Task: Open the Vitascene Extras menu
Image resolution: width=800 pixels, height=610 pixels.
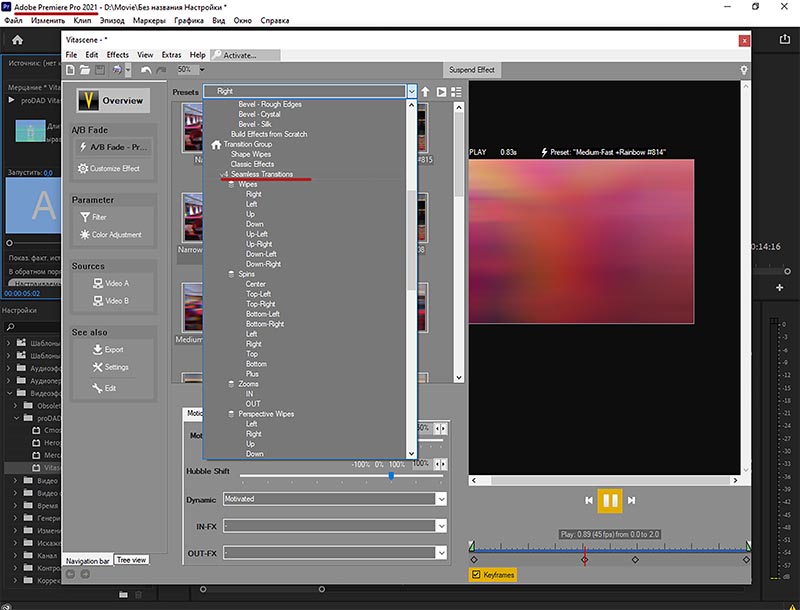Action: (171, 55)
